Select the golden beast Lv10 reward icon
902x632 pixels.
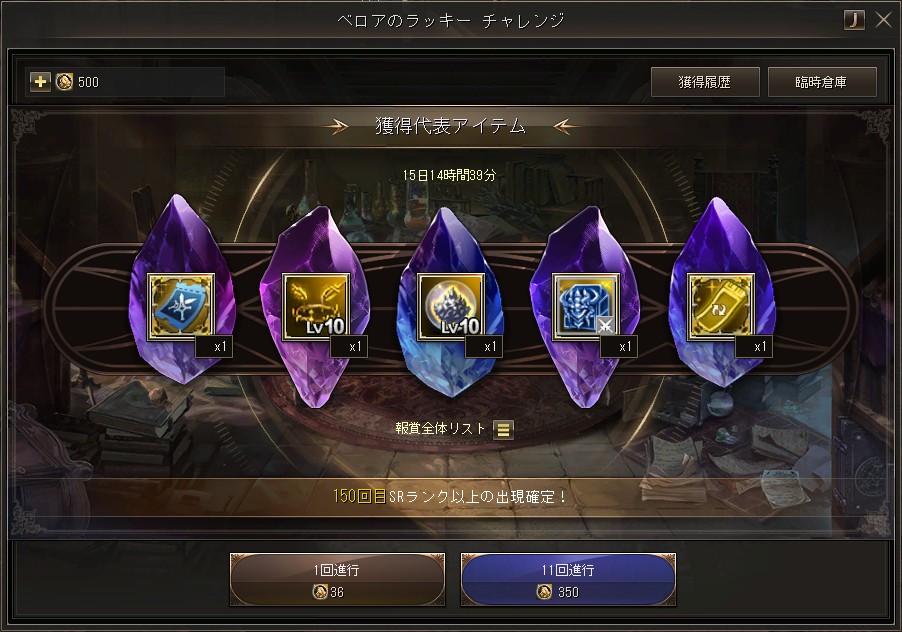pyautogui.click(x=316, y=307)
